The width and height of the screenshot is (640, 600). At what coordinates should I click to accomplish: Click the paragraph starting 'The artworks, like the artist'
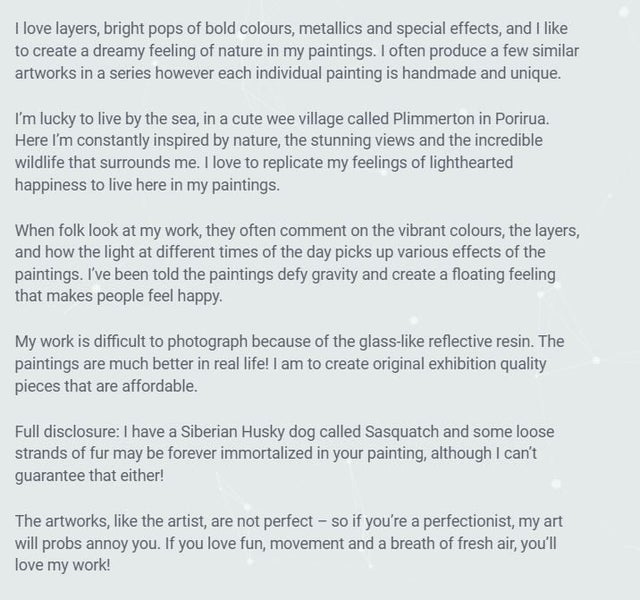(289, 543)
